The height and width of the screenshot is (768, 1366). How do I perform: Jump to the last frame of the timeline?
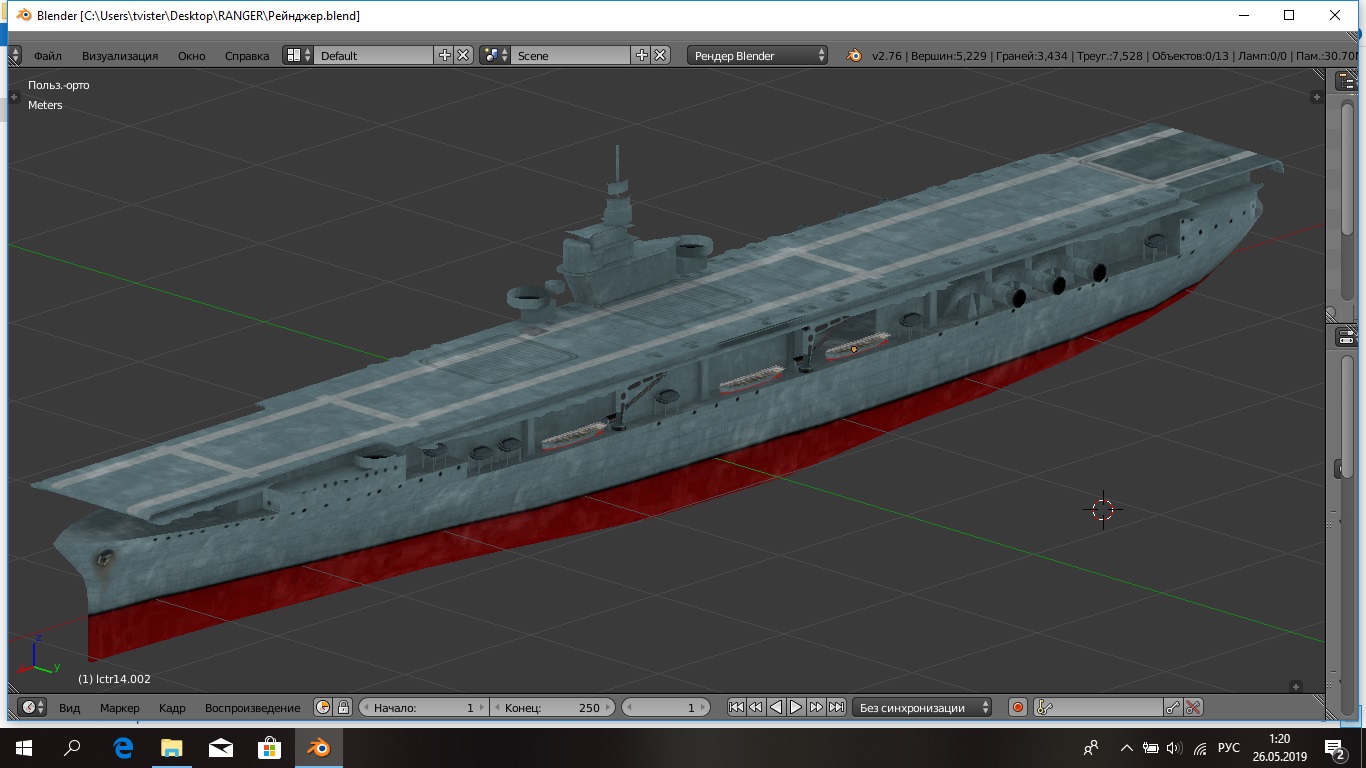836,707
